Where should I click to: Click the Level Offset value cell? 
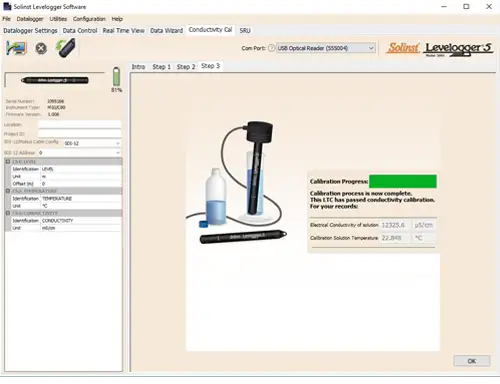(81, 184)
